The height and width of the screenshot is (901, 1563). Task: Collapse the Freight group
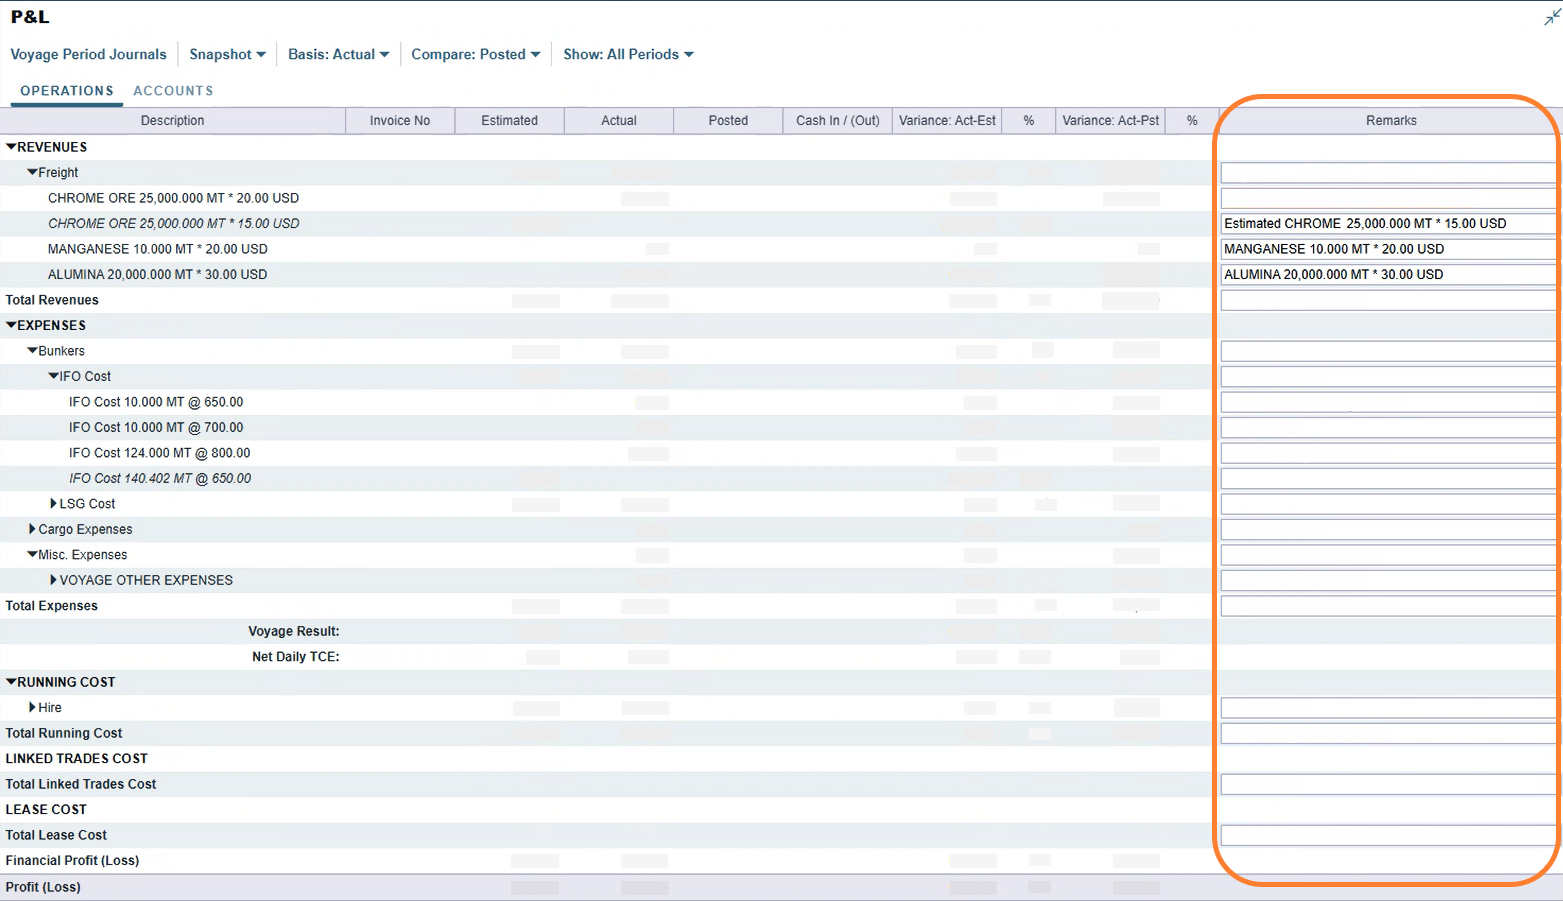(32, 172)
